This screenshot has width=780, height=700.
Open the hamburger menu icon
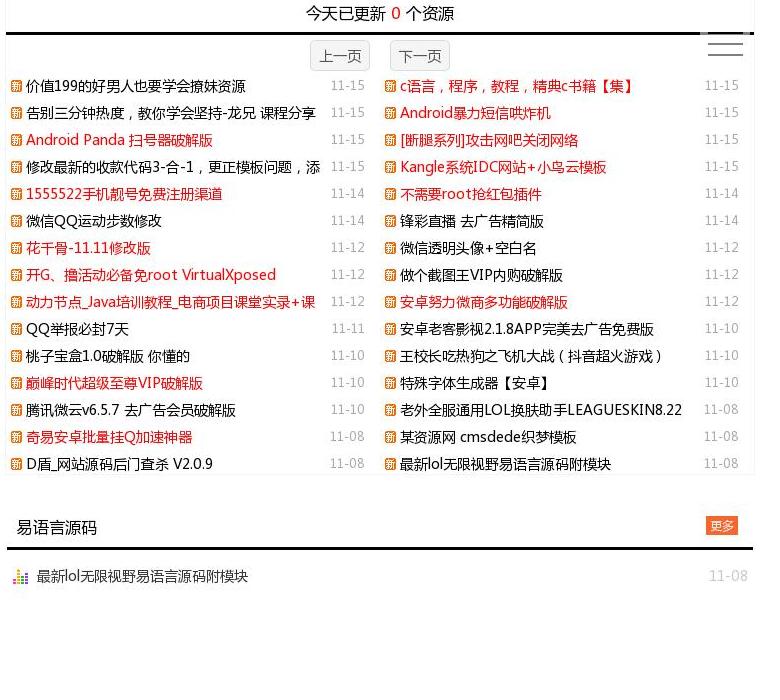725,49
